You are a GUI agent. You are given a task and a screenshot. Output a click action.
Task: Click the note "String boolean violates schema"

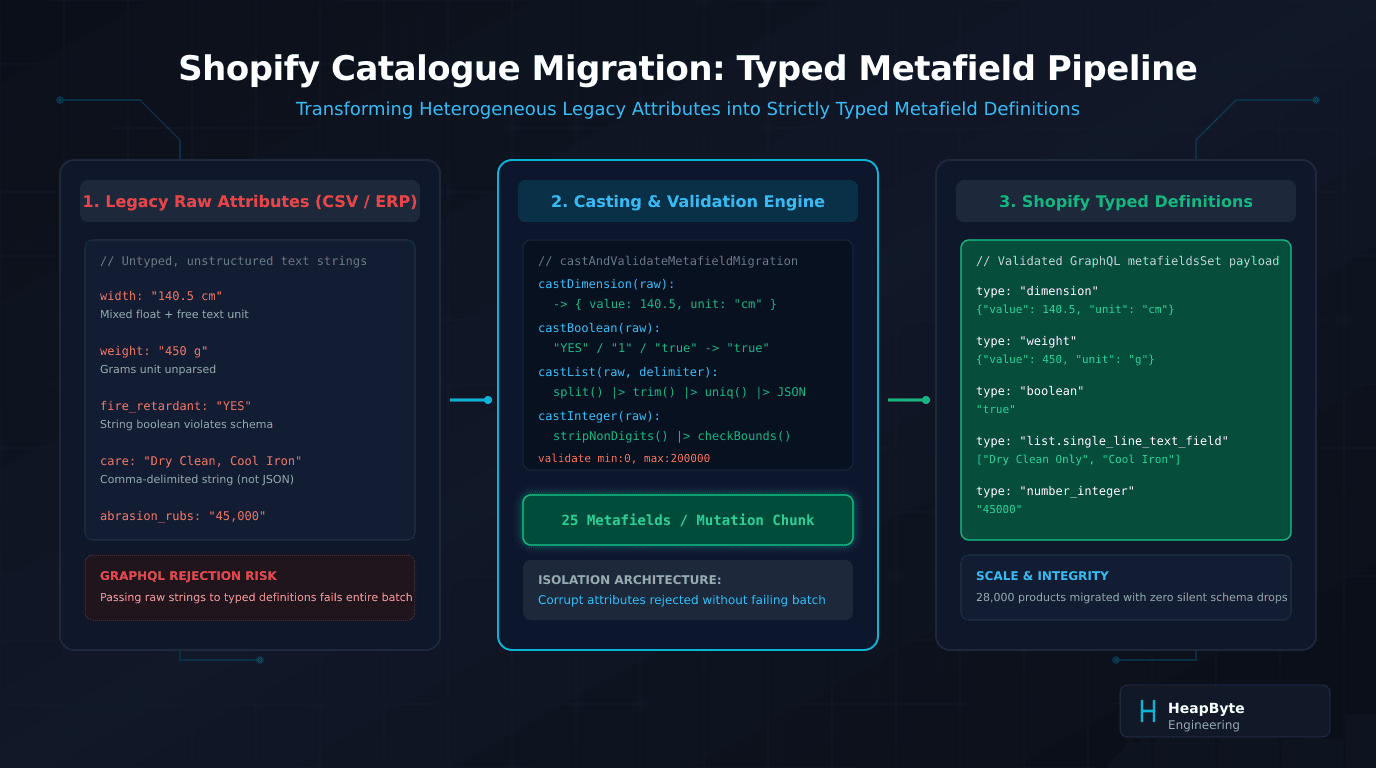point(186,424)
